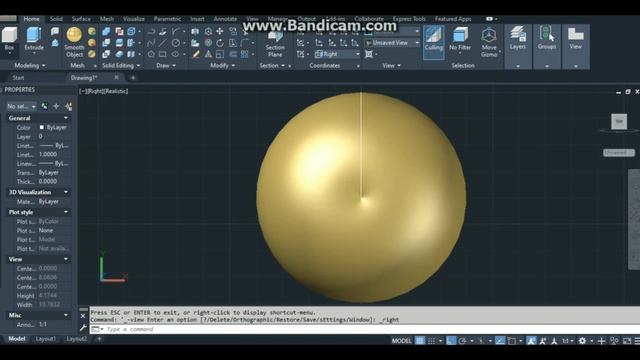Select the Box modeling tool

pyautogui.click(x=9, y=39)
